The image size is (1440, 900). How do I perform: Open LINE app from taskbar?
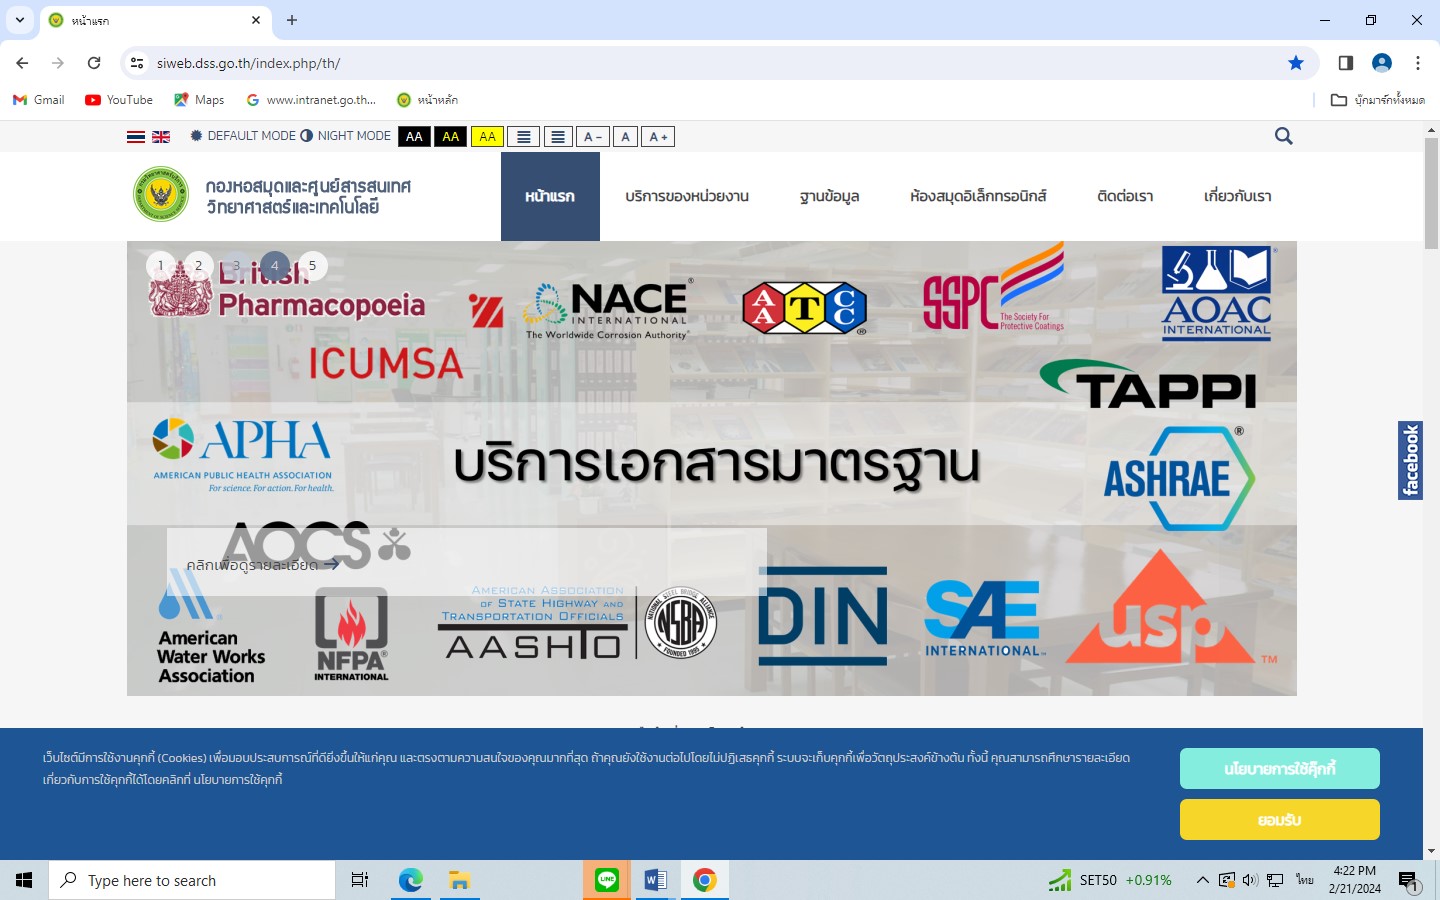click(x=607, y=880)
